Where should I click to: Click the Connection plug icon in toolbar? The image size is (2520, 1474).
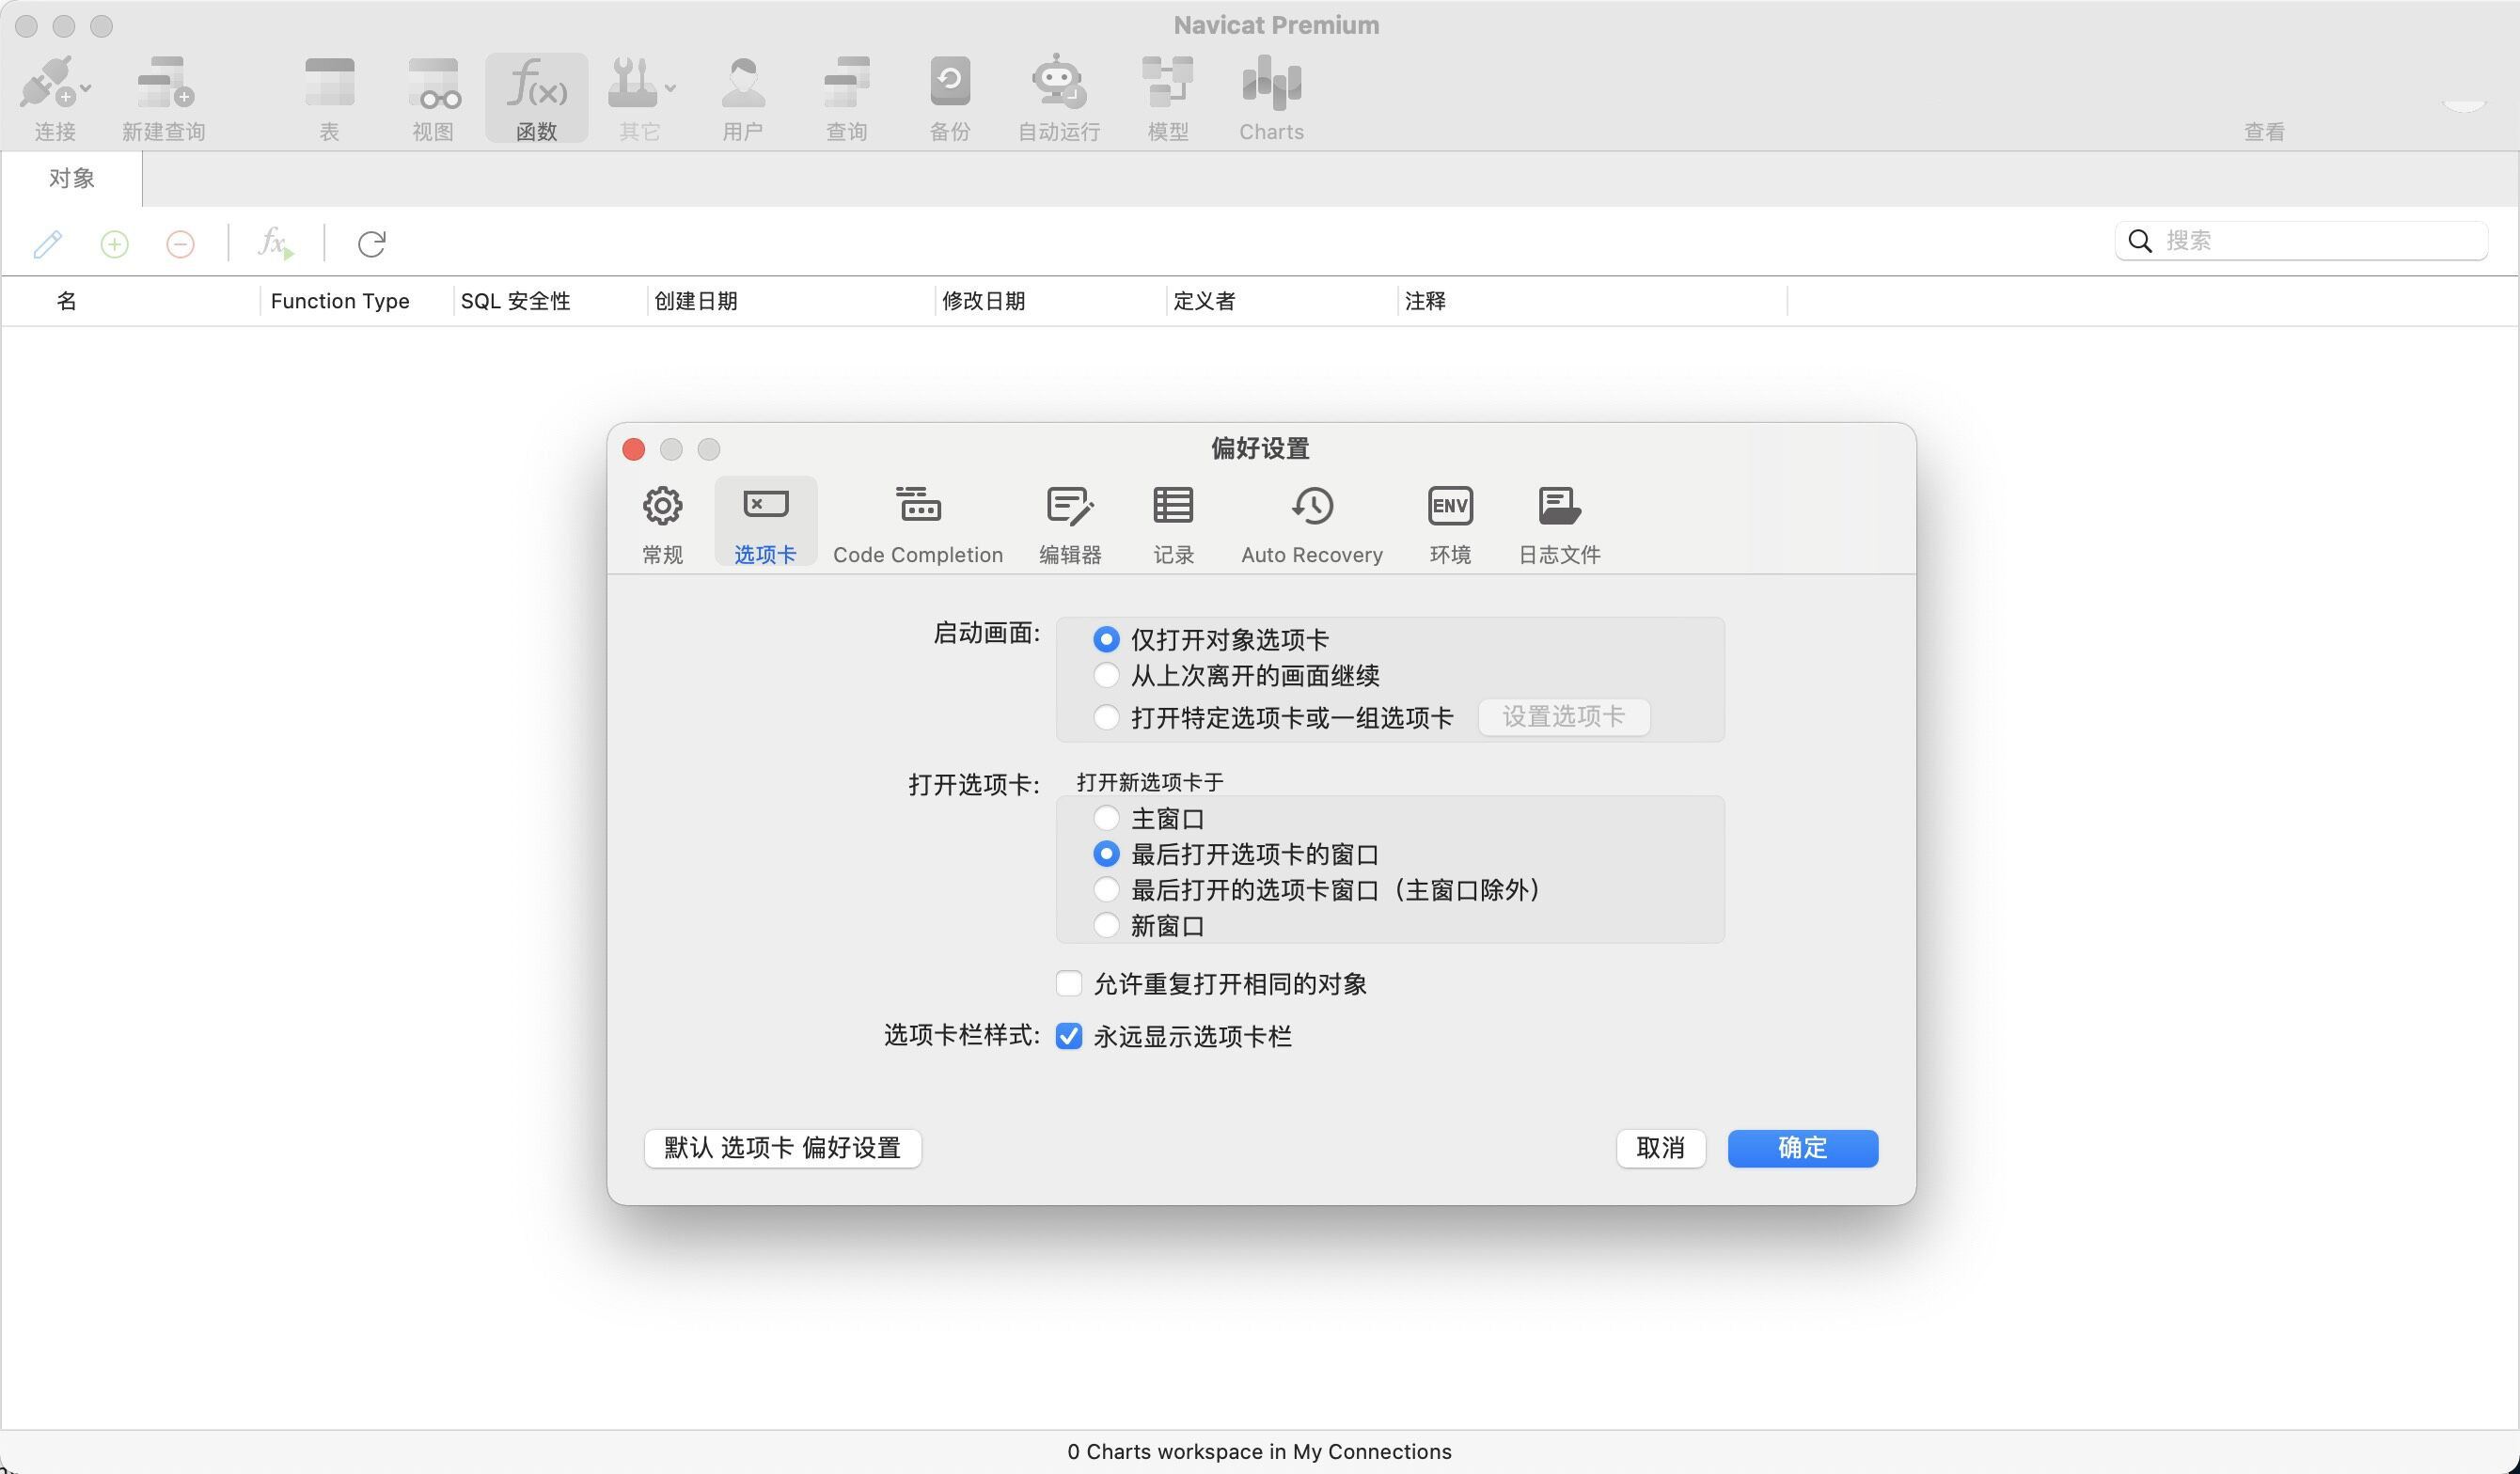pos(47,83)
